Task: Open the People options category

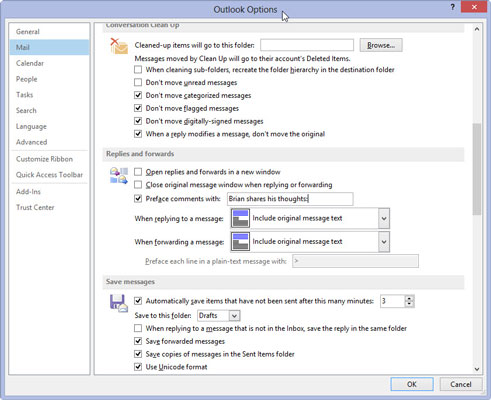Action: (49, 79)
